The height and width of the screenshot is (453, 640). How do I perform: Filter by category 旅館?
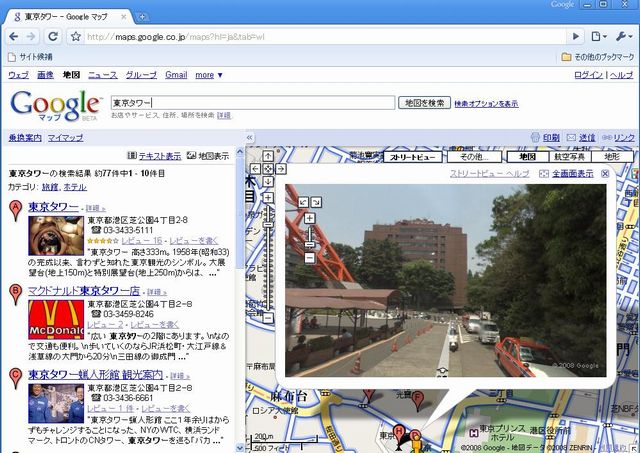click(x=51, y=187)
